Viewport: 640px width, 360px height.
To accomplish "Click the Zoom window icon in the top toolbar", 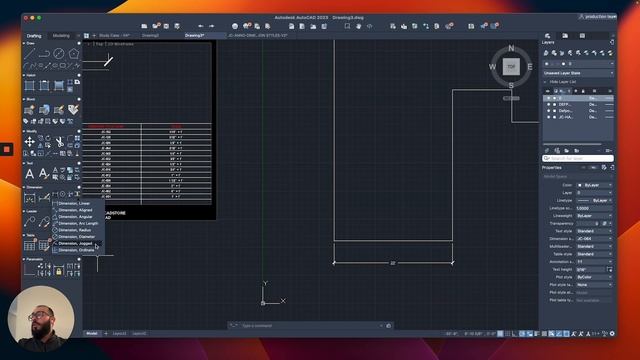I will 347,26.
